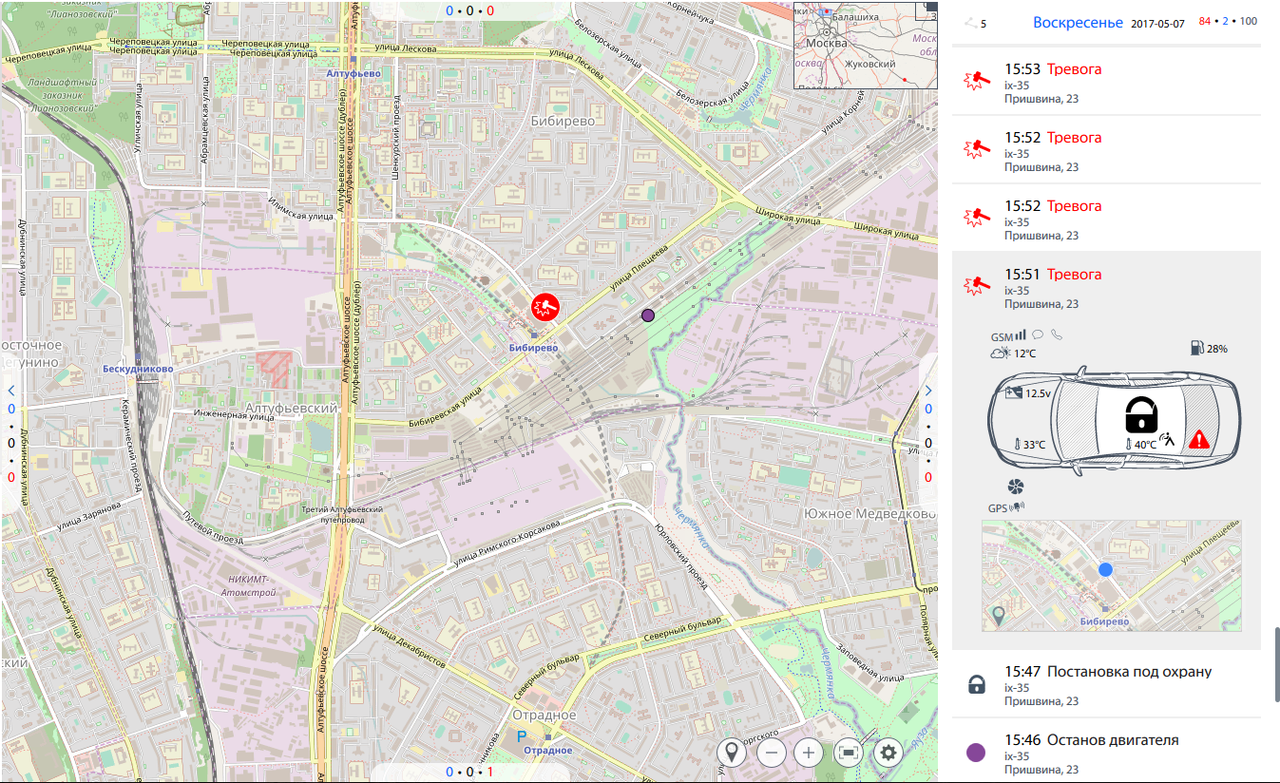Go to previous day with the left arrow
1280x783 pixels.
pyautogui.click(x=11, y=390)
